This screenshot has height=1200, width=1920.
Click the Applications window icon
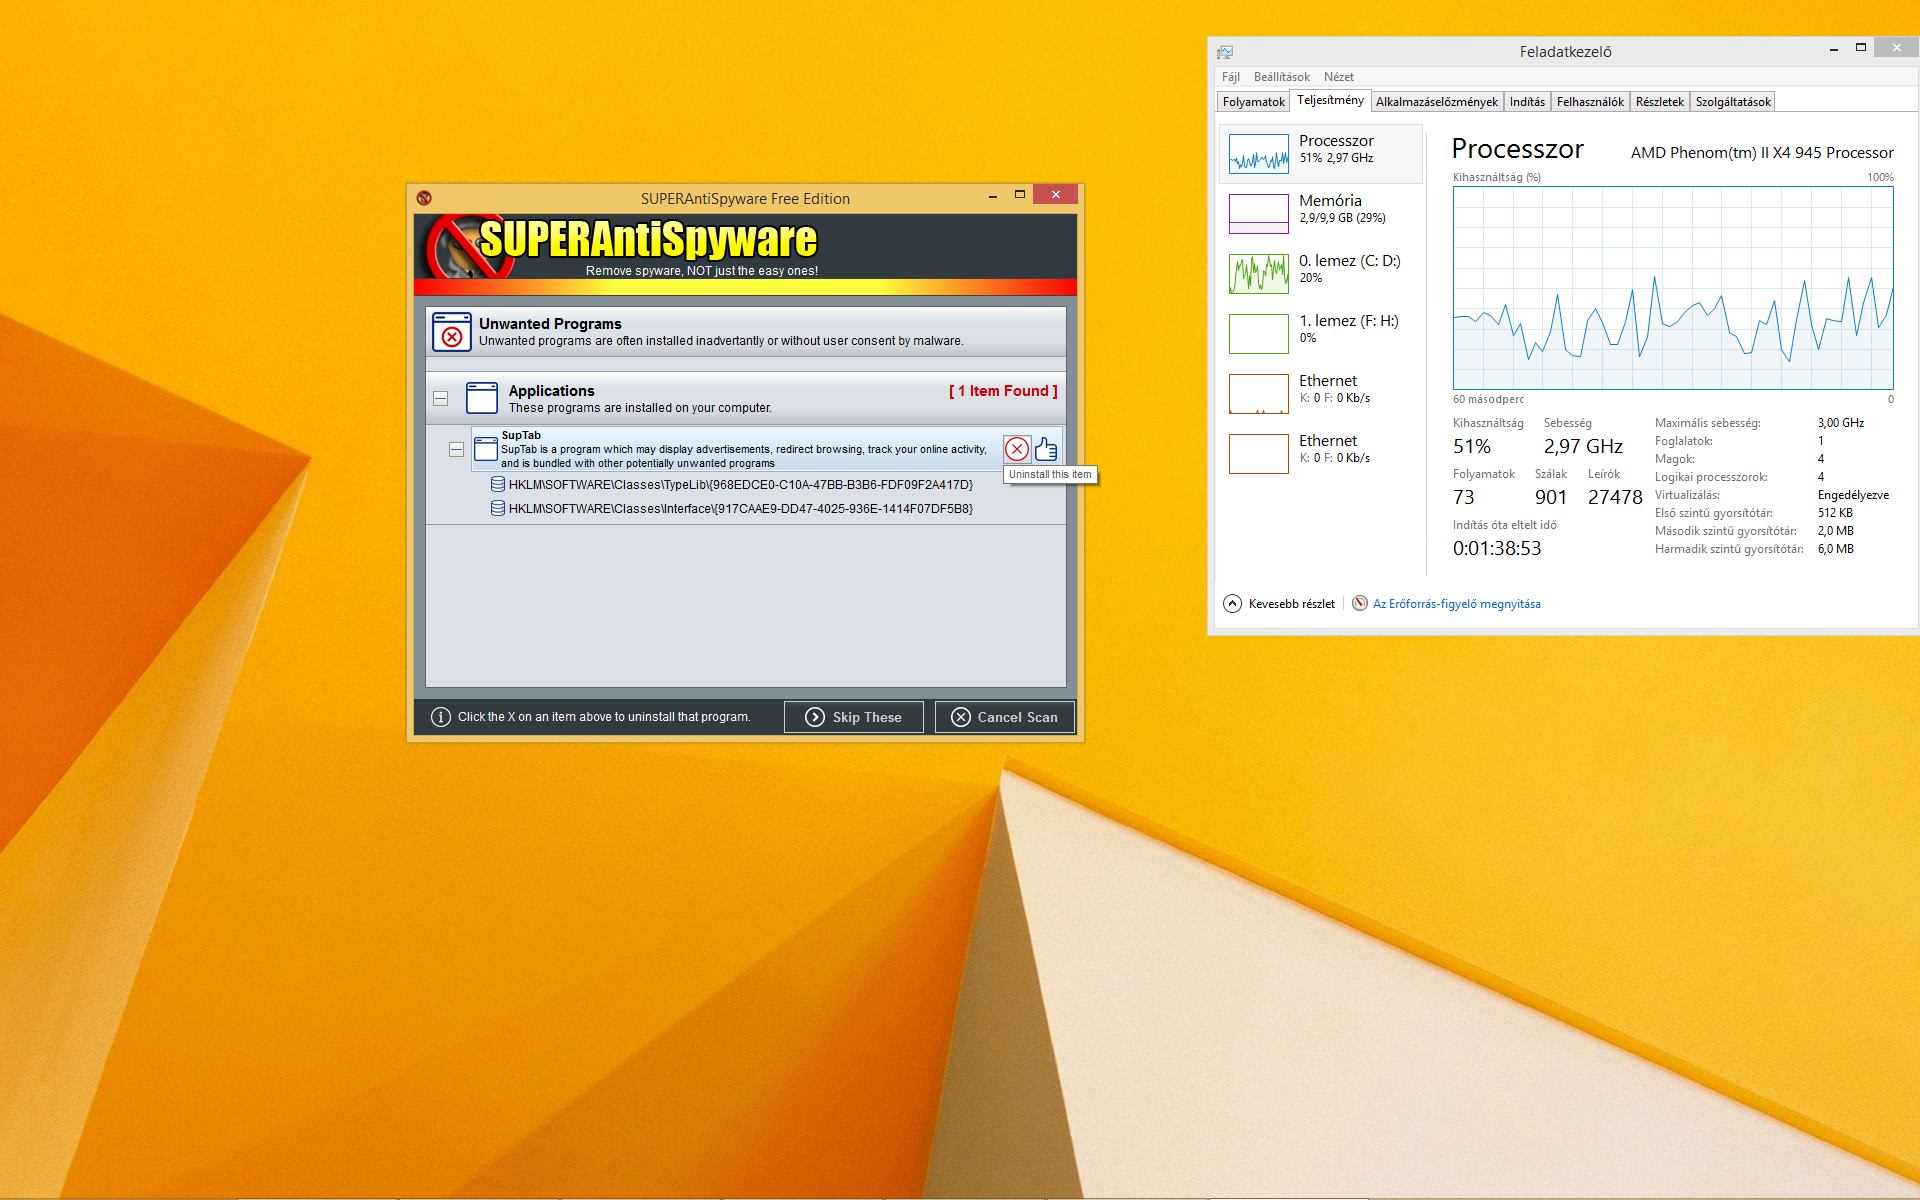481,398
